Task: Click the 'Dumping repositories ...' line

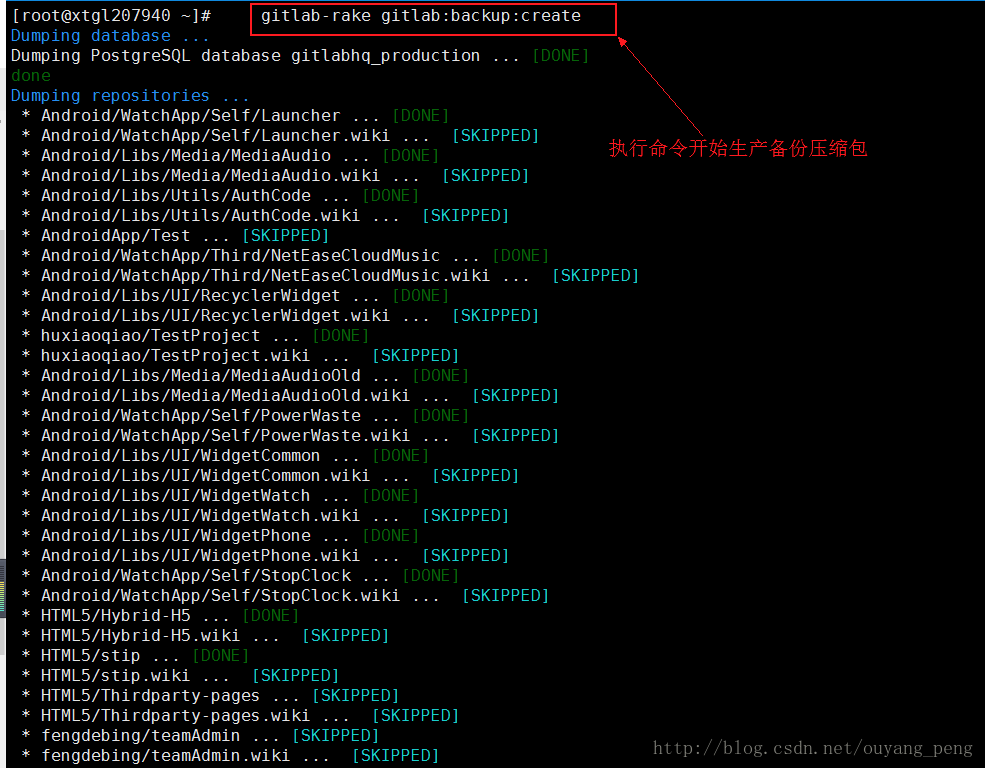Action: click(x=130, y=96)
